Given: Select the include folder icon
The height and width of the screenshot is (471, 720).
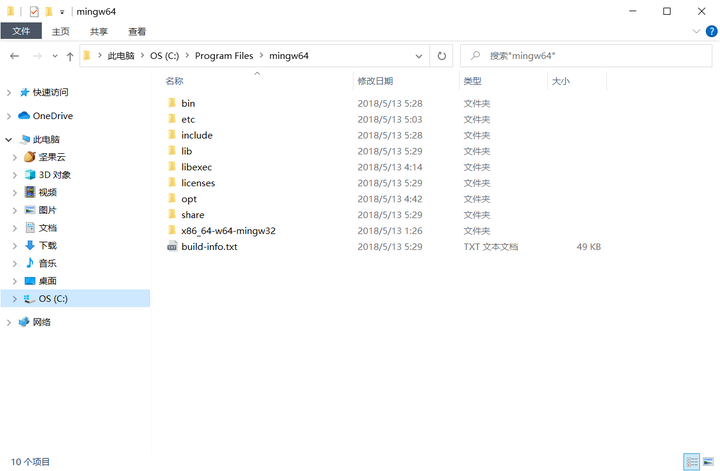Looking at the screenshot, I should pos(172,135).
